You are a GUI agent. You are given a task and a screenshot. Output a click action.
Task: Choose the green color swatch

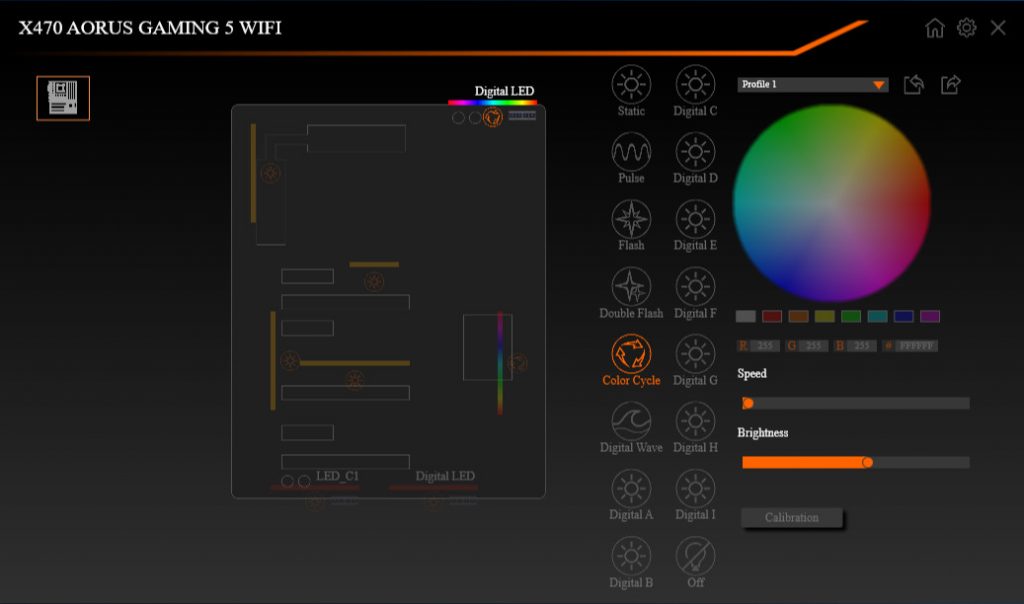click(x=851, y=317)
